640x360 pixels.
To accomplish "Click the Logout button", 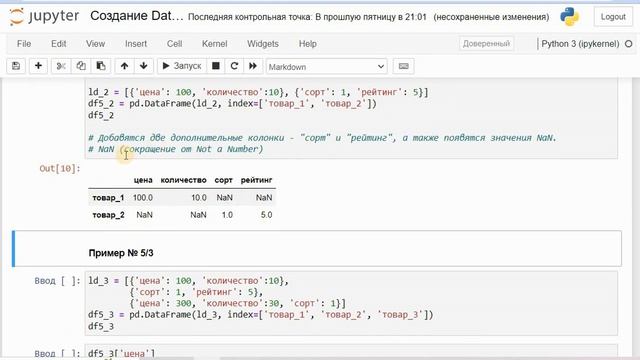I will 613,17.
